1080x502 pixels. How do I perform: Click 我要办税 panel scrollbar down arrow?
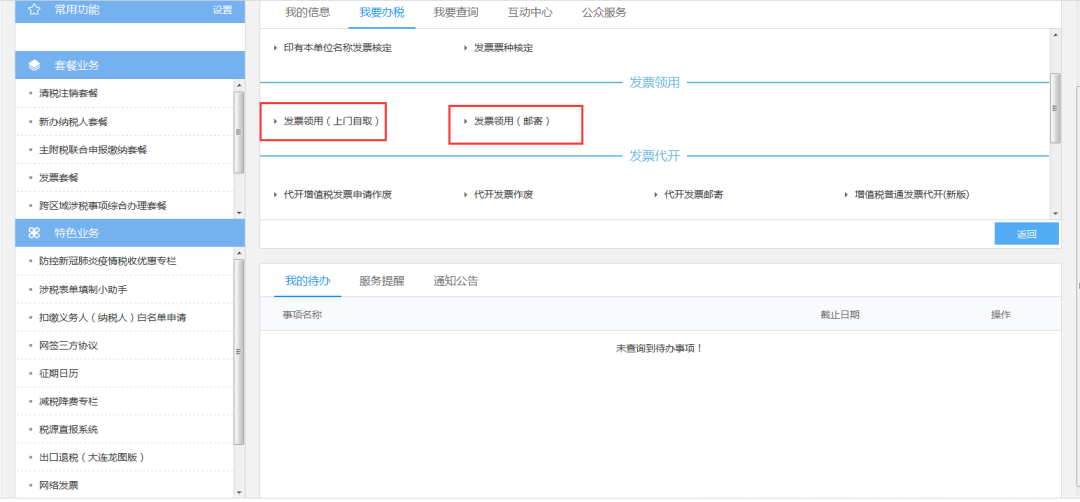tap(1055, 213)
